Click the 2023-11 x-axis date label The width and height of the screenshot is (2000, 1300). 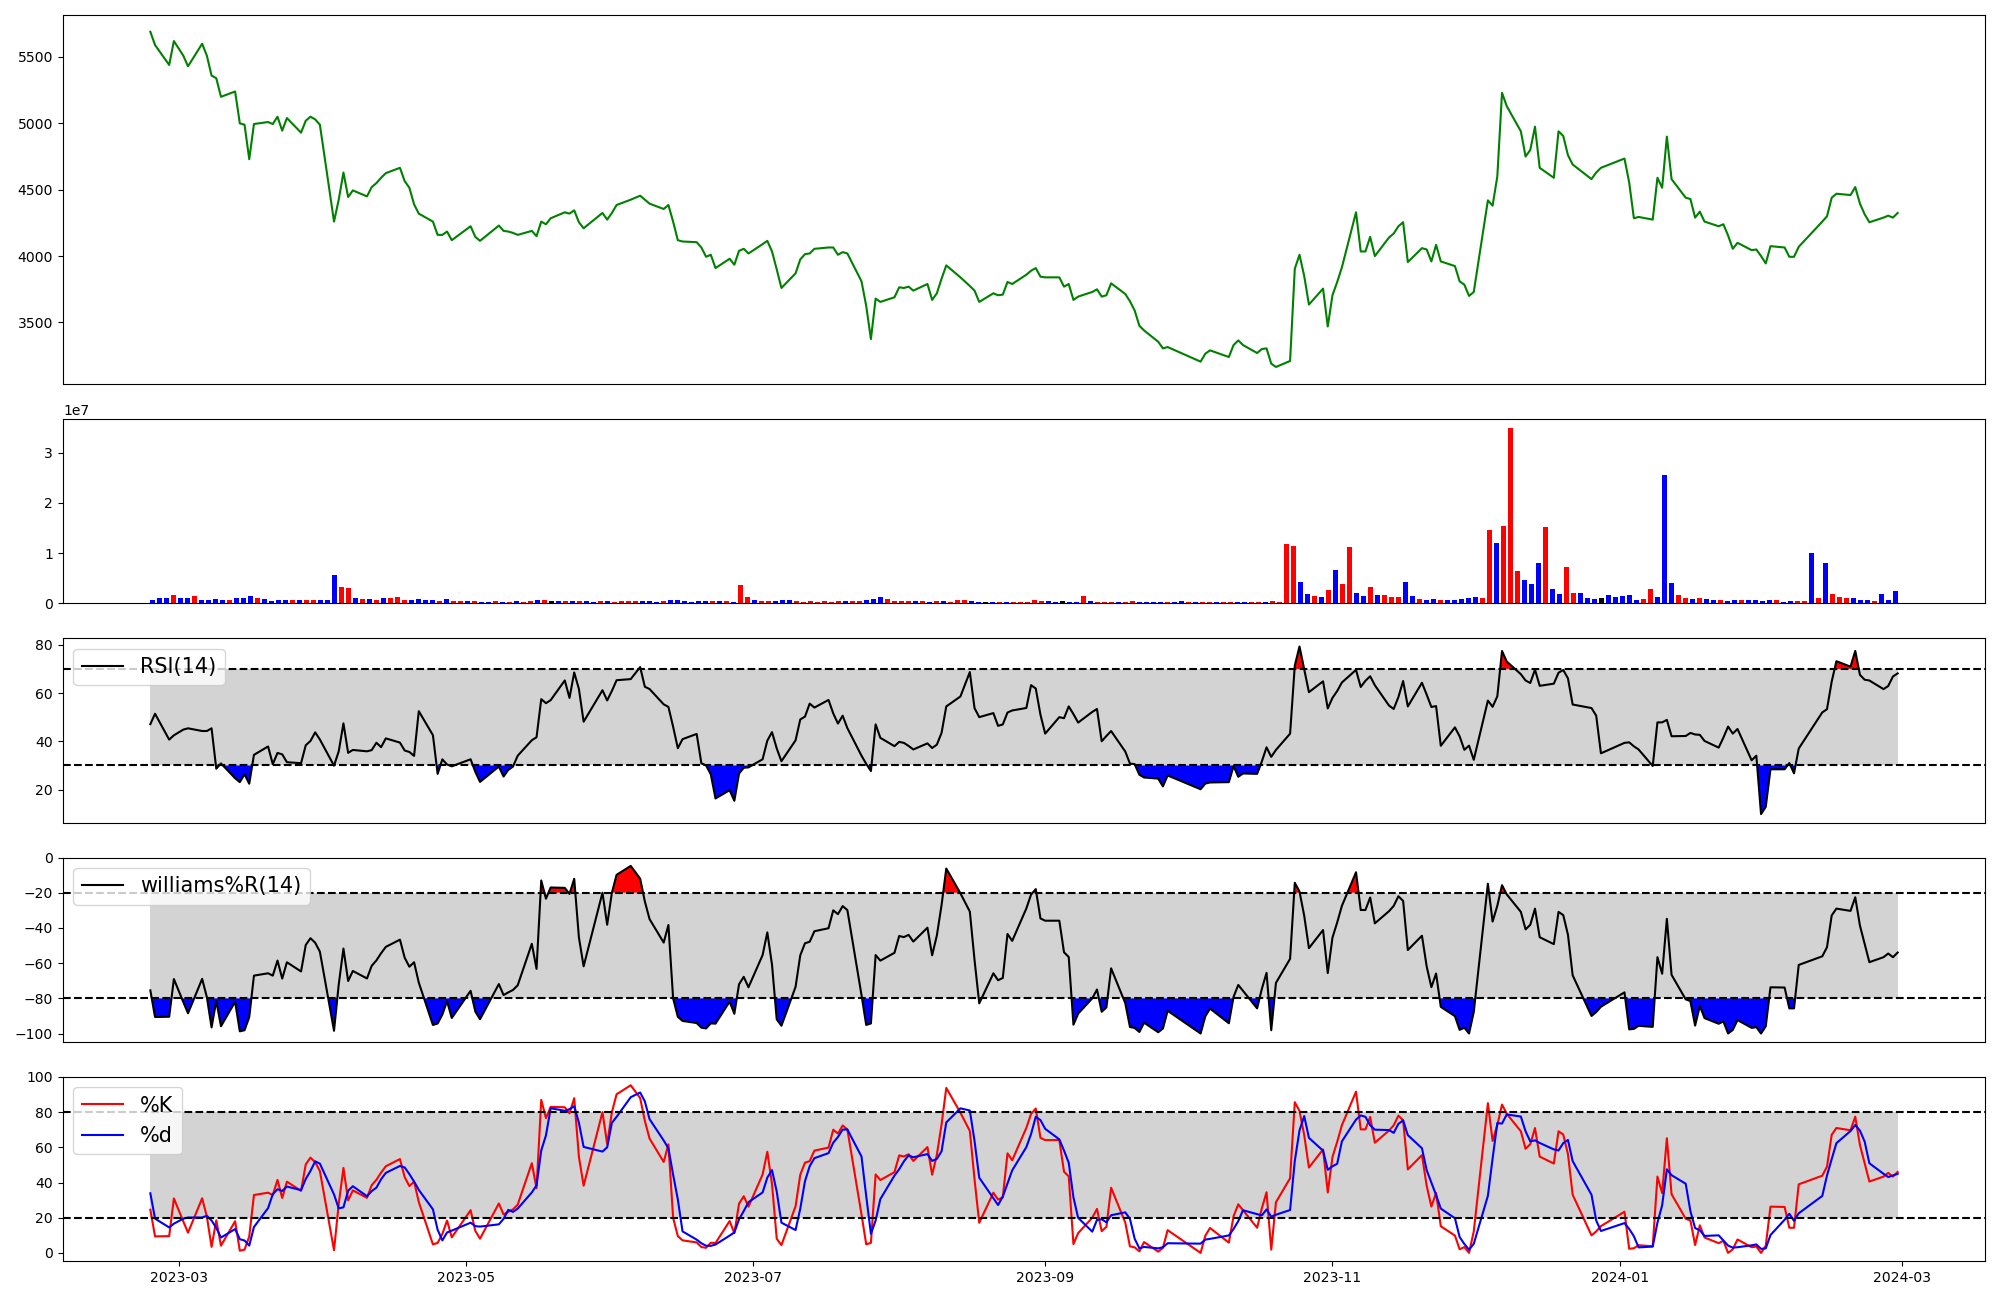pos(1332,1276)
